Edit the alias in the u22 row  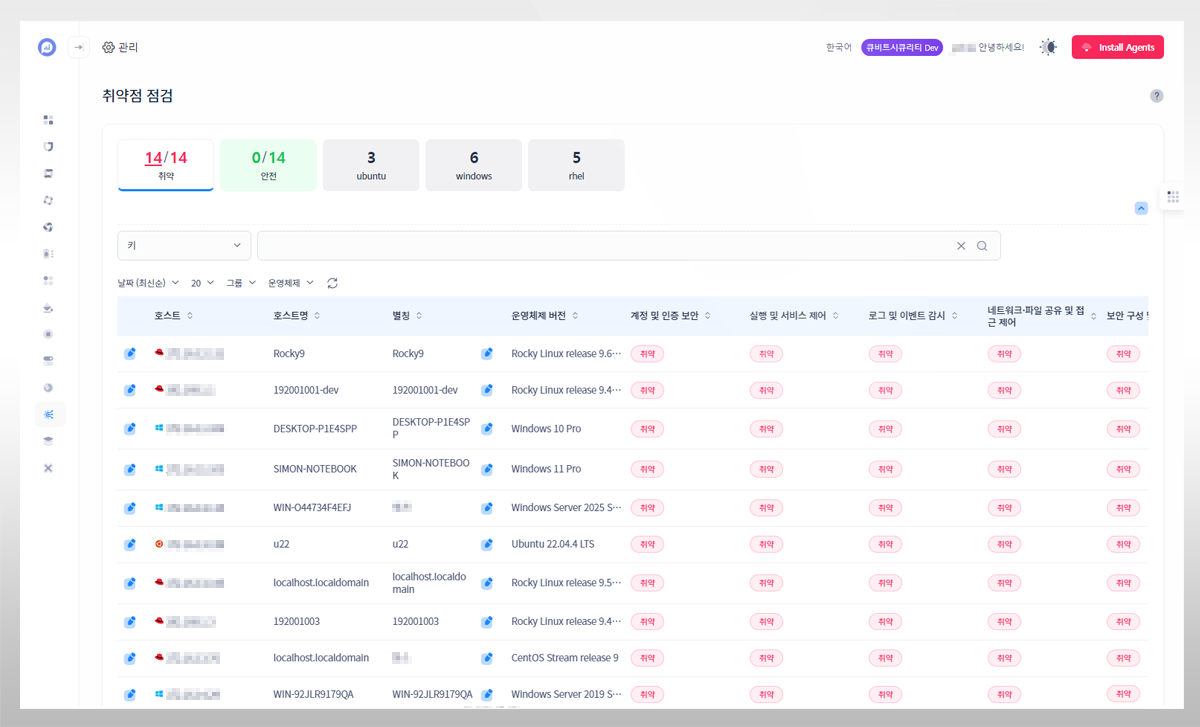[x=487, y=545]
